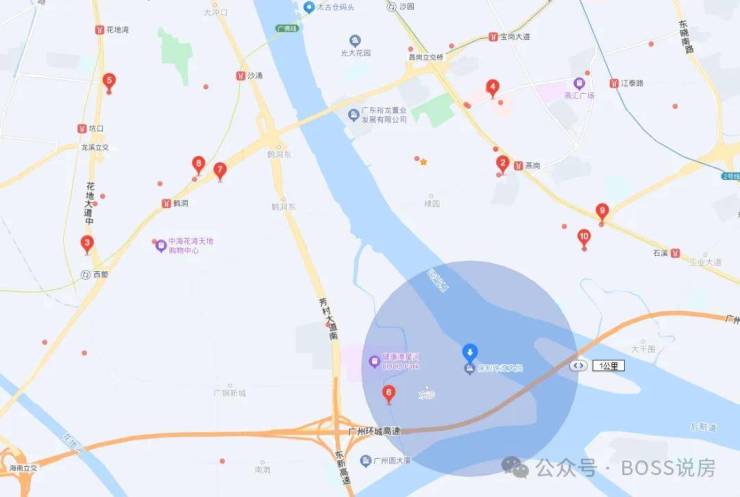This screenshot has height=497, width=740.
Task: Click red map pin number 3
Action: 87,244
